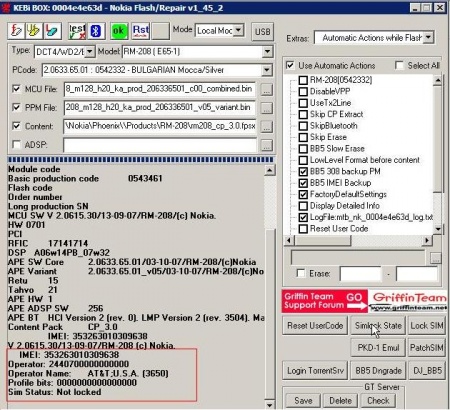Browse for the PPM File

pos(266,108)
